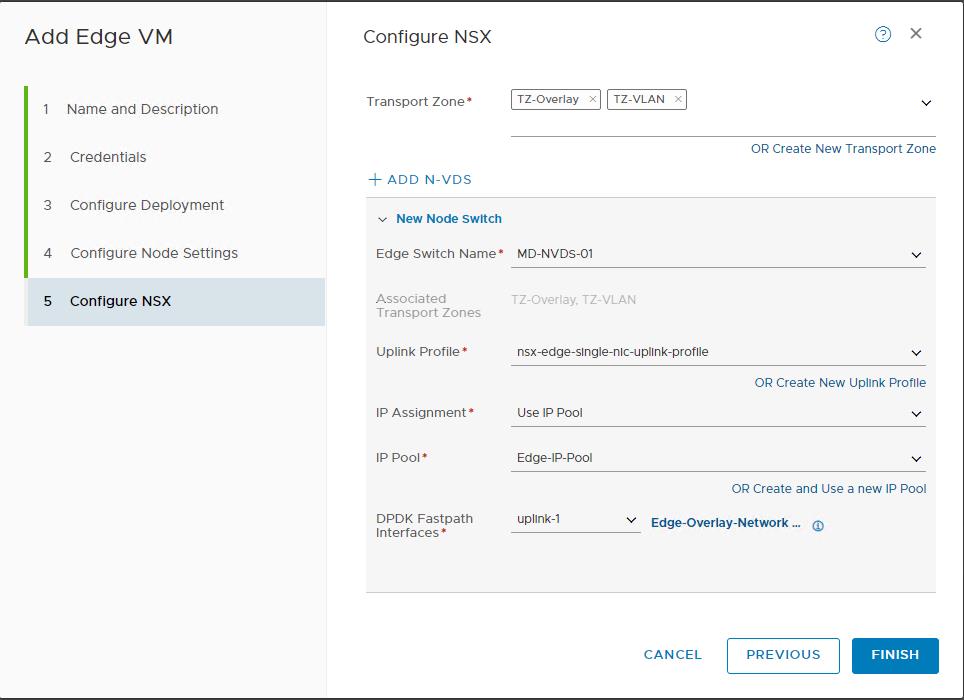
Task: Close the Add Edge VM dialog
Action: [916, 34]
